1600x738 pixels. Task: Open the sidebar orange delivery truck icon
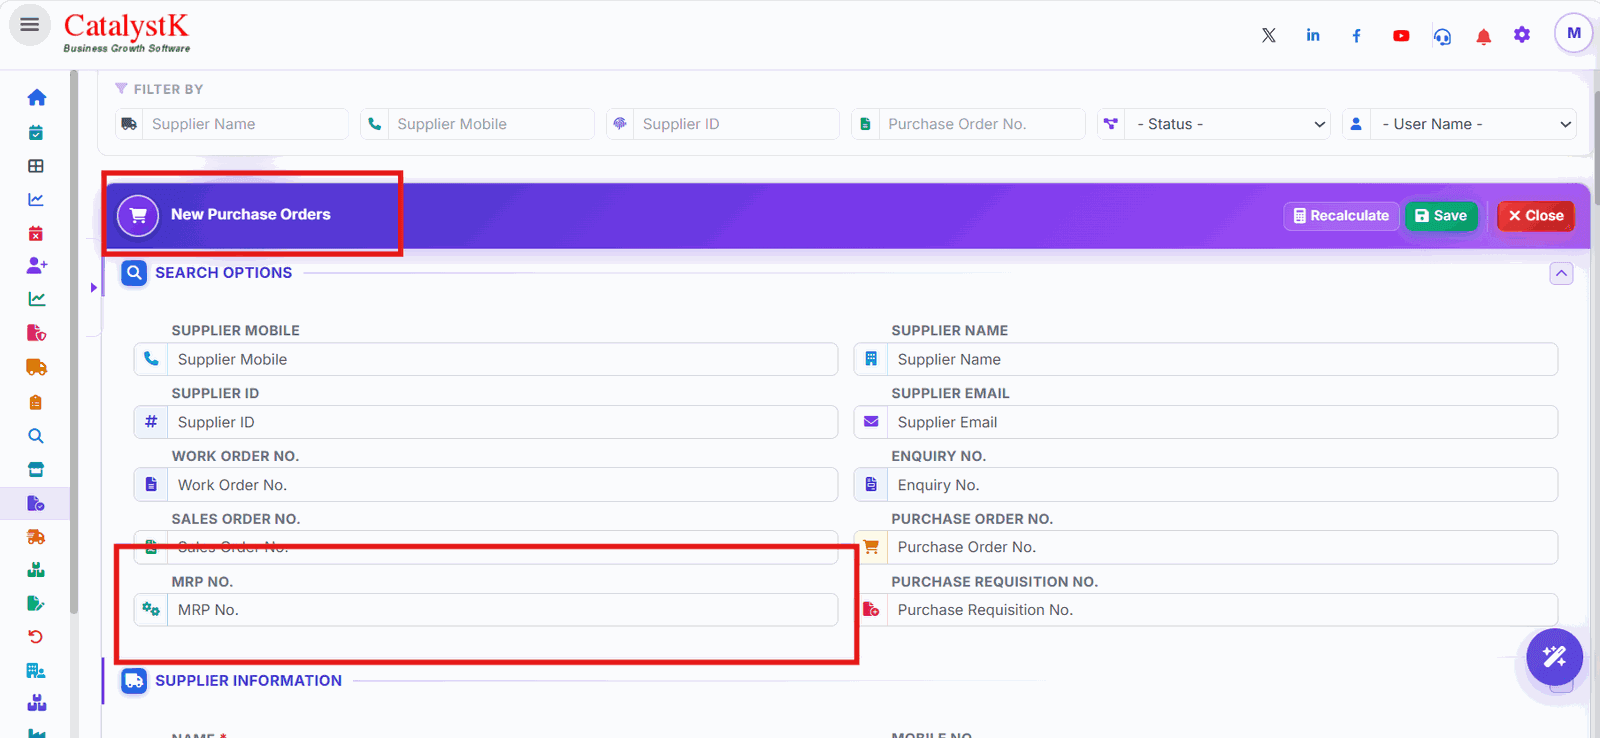pos(37,367)
